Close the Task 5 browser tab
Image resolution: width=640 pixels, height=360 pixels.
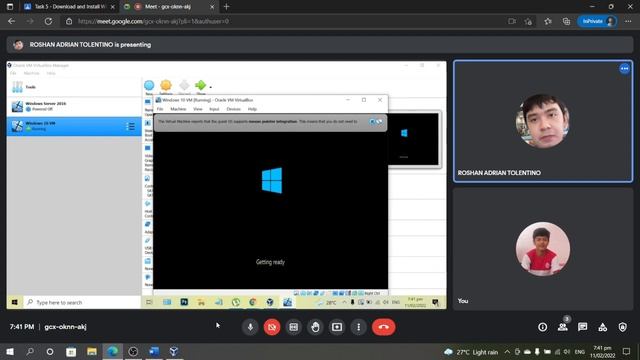coord(113,7)
